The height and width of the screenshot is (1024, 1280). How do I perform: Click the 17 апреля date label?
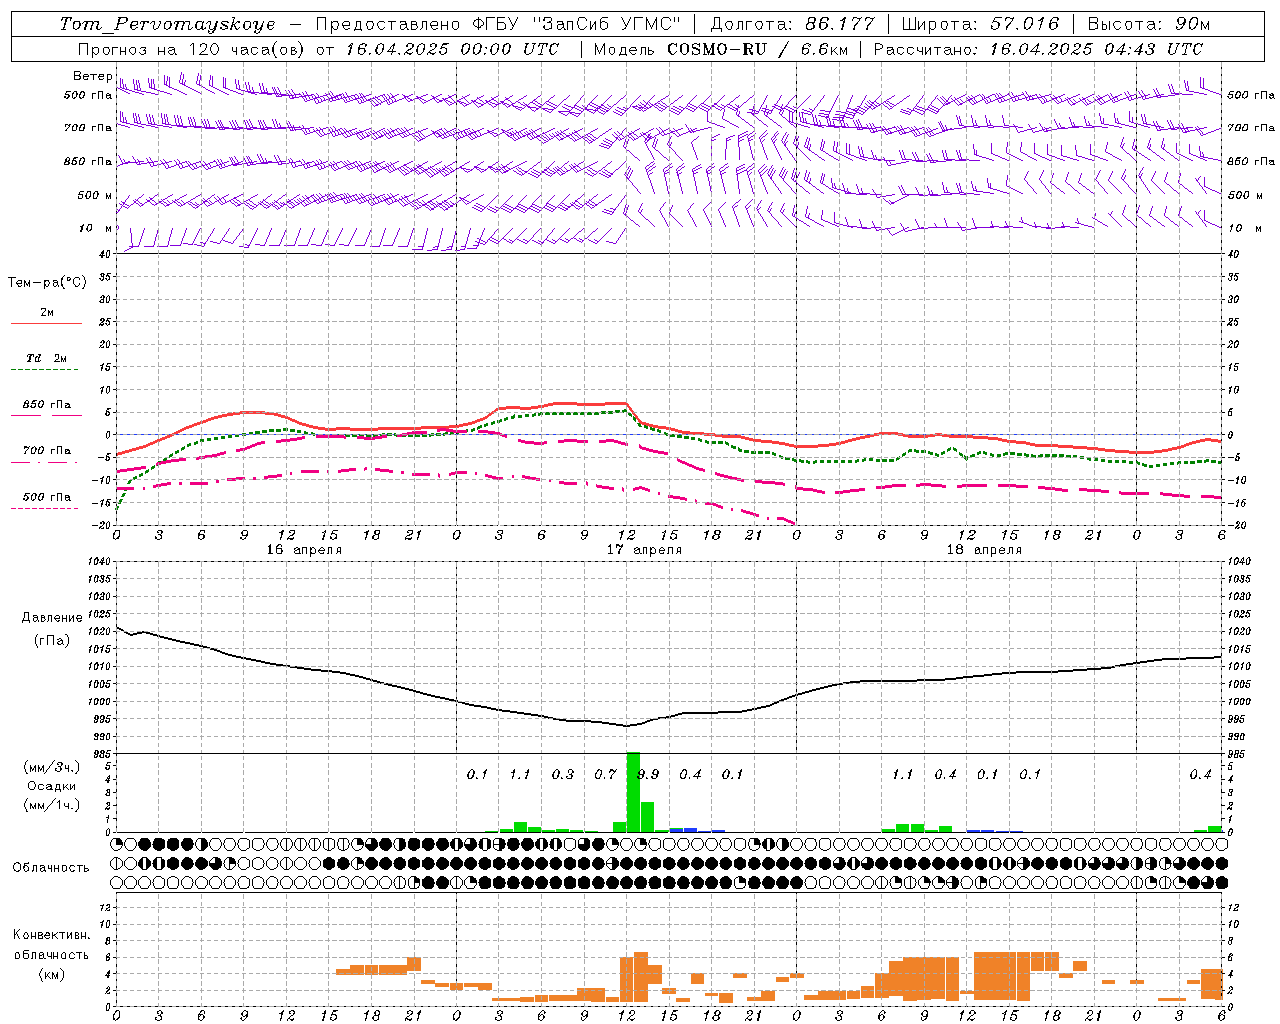pos(644,550)
